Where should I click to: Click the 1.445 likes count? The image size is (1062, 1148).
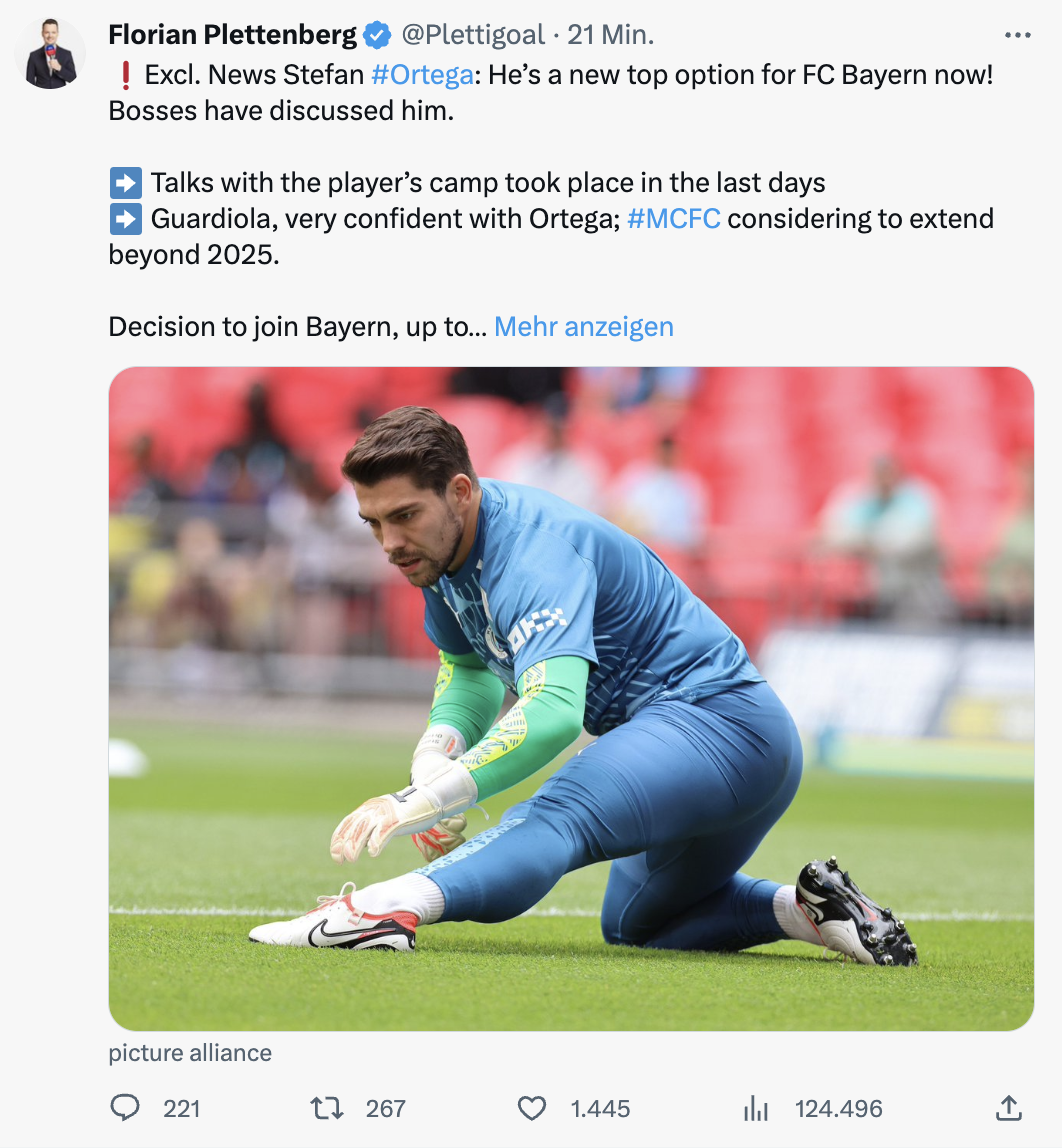click(x=600, y=1108)
